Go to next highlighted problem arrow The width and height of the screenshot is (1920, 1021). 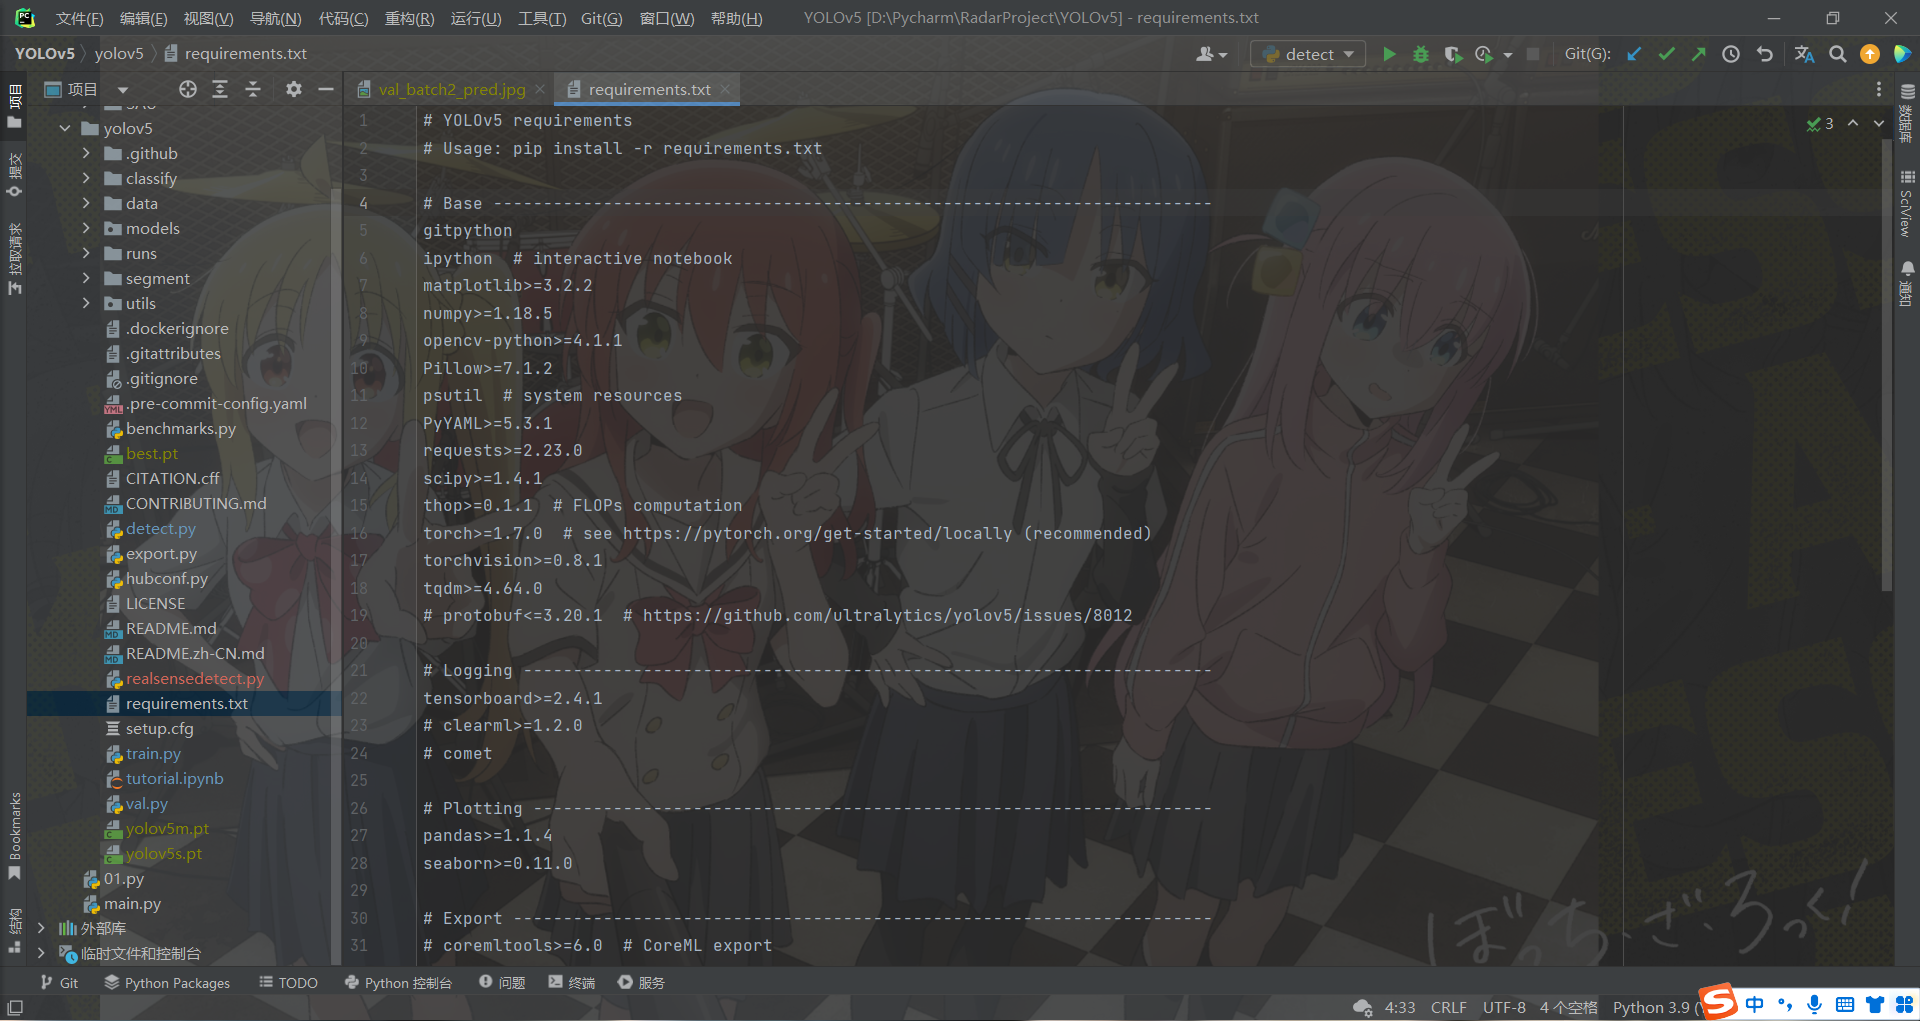pyautogui.click(x=1878, y=123)
